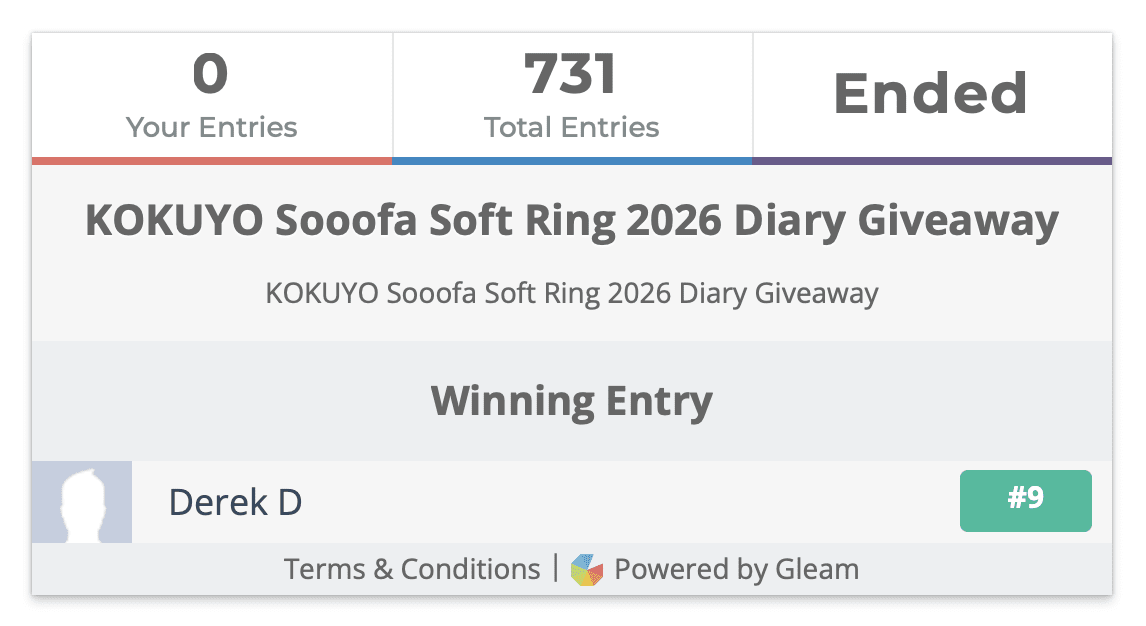Click the green #9 entry badge
Screen dimensions: 1146x626
click(1025, 501)
